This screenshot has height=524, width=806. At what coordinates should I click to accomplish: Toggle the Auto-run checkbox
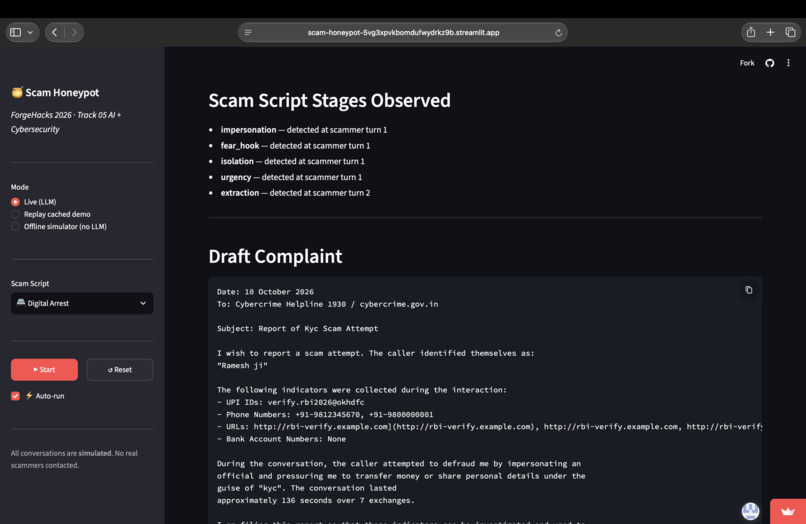[15, 396]
